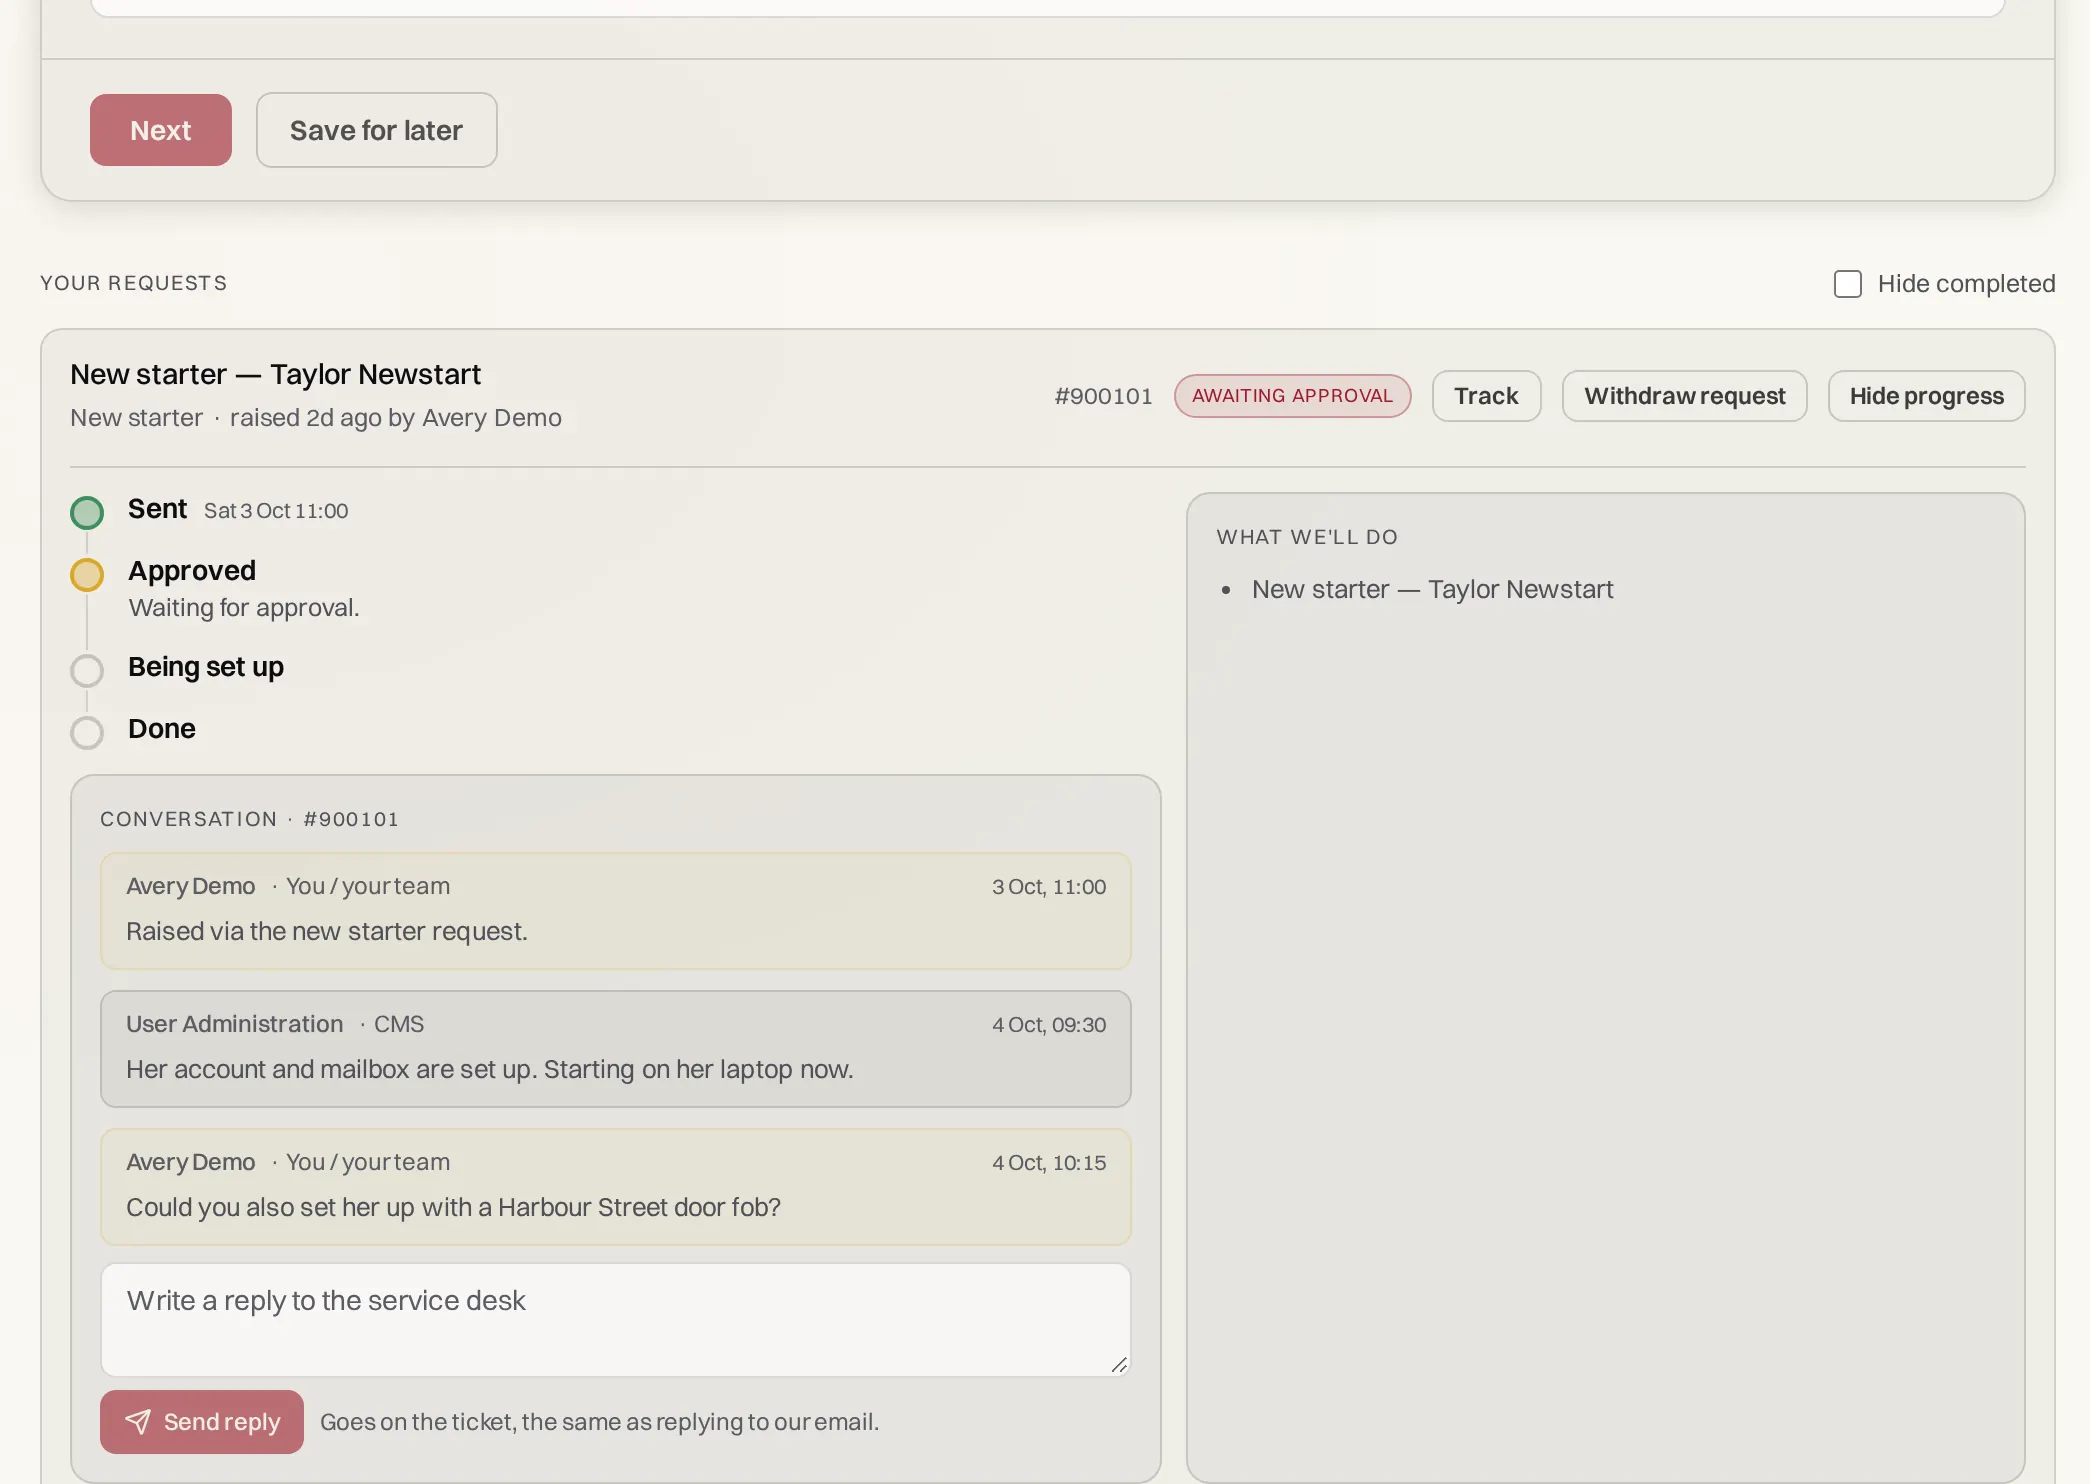Click Save for later
This screenshot has width=2090, height=1484.
point(376,130)
